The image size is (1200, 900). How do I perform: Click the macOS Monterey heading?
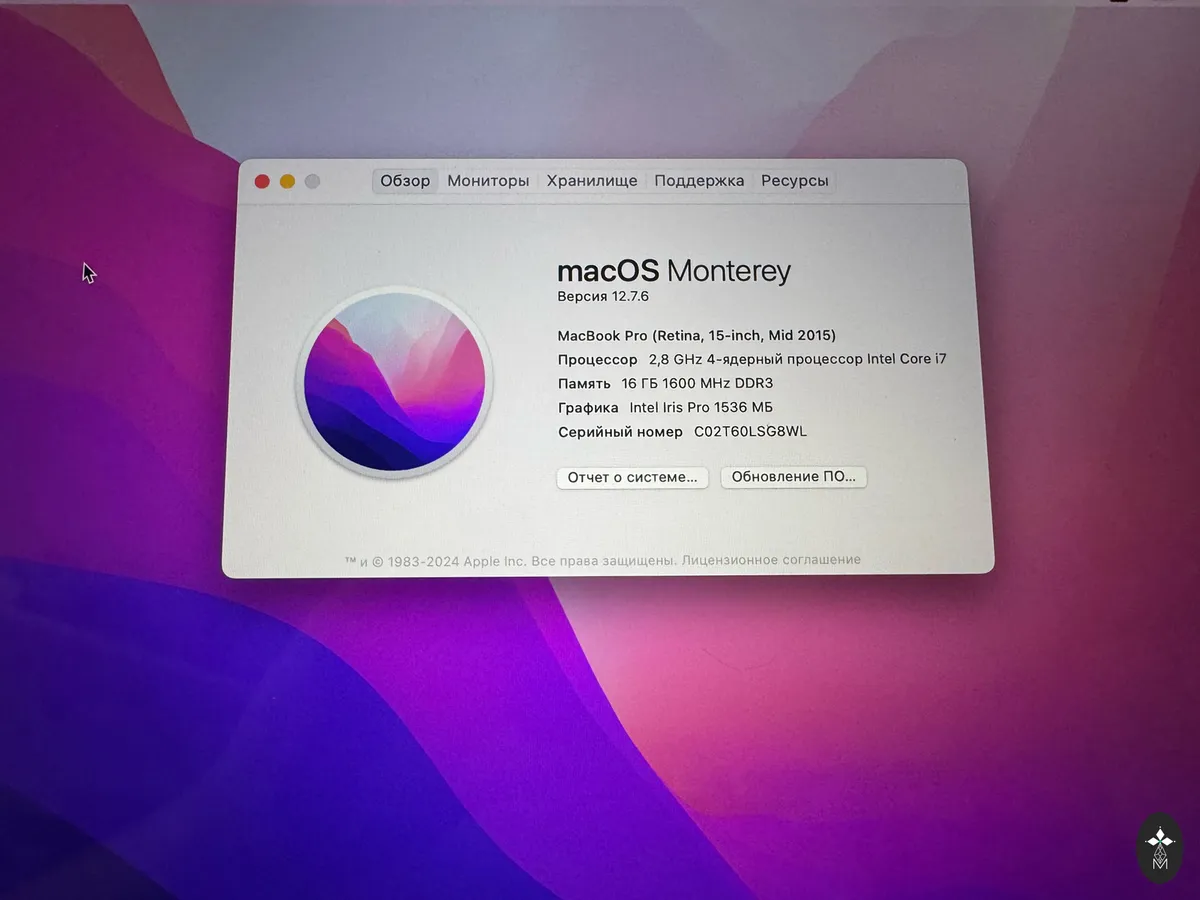pos(674,270)
